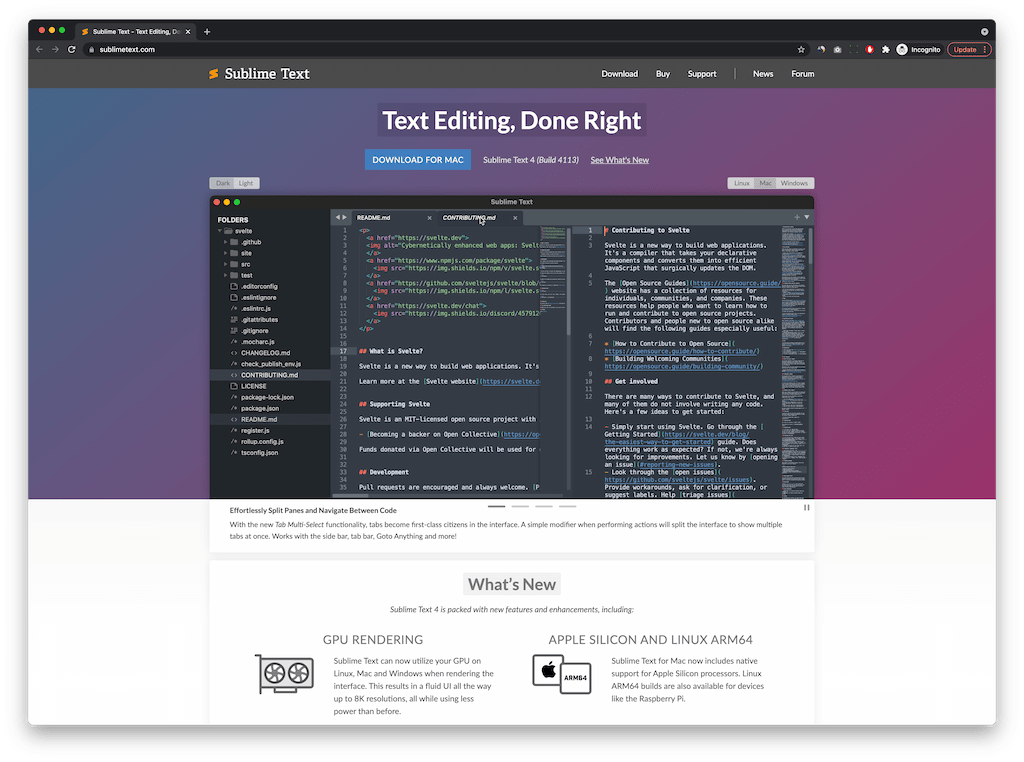Bookmark the page using the star icon
Image resolution: width=1024 pixels, height=762 pixels.
click(x=800, y=48)
